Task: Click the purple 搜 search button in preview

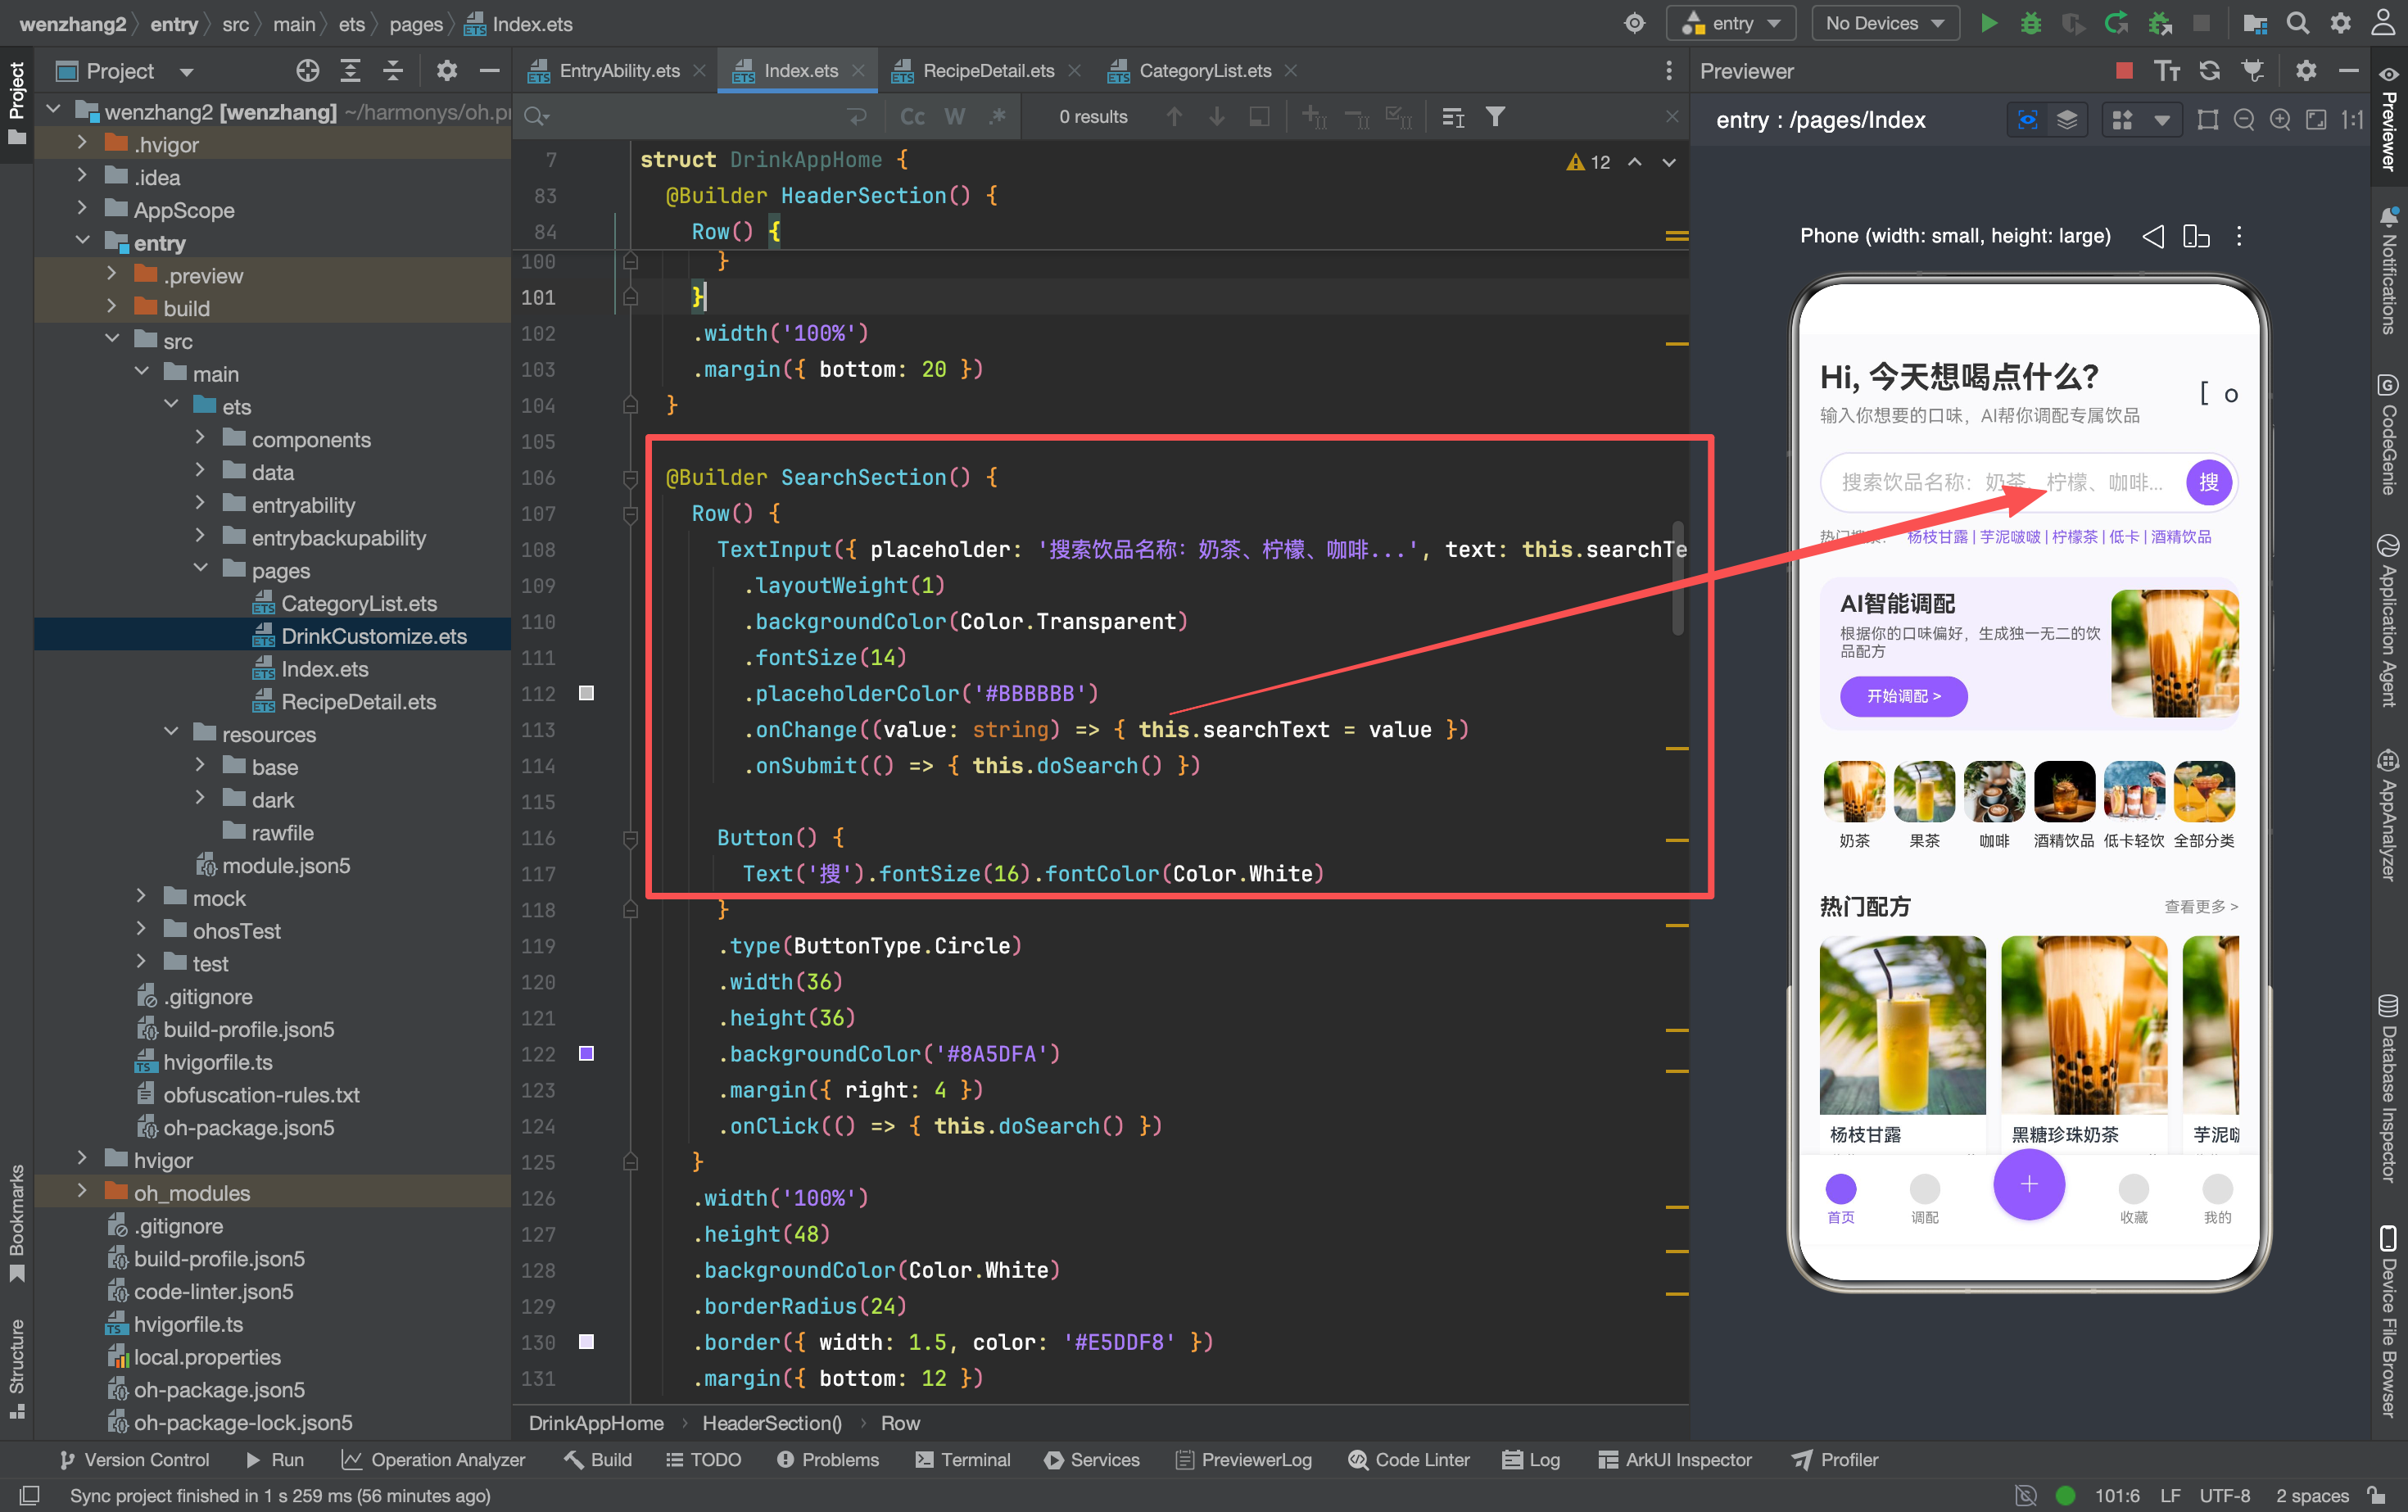Action: tap(2209, 483)
